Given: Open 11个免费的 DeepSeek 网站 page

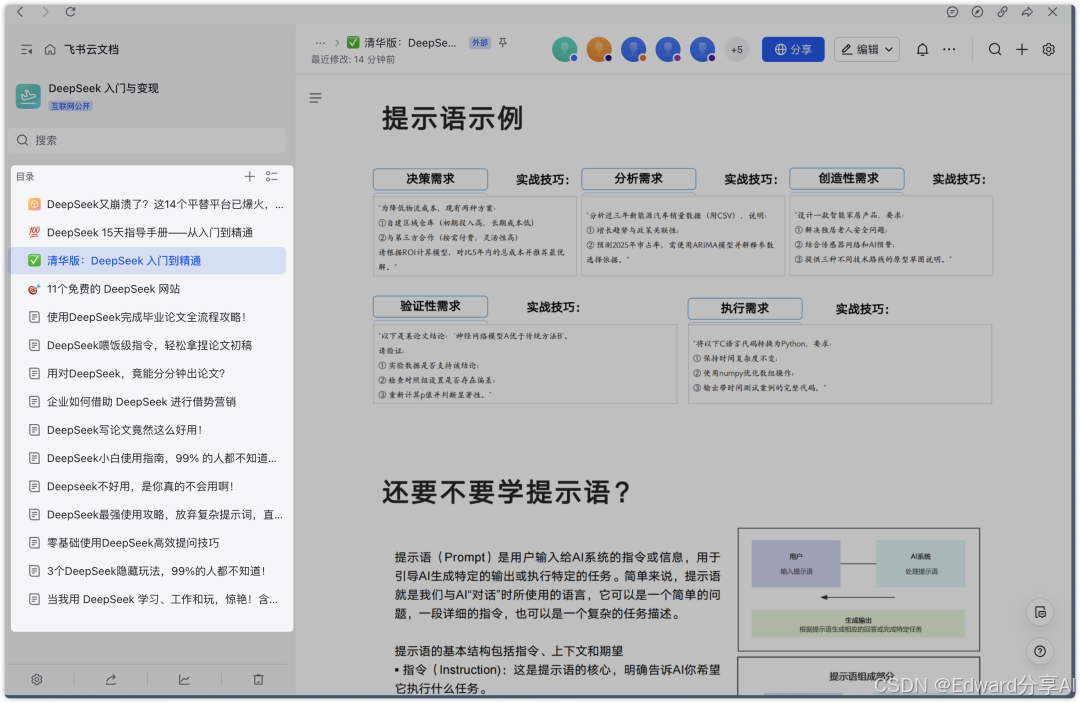Looking at the screenshot, I should (149, 289).
